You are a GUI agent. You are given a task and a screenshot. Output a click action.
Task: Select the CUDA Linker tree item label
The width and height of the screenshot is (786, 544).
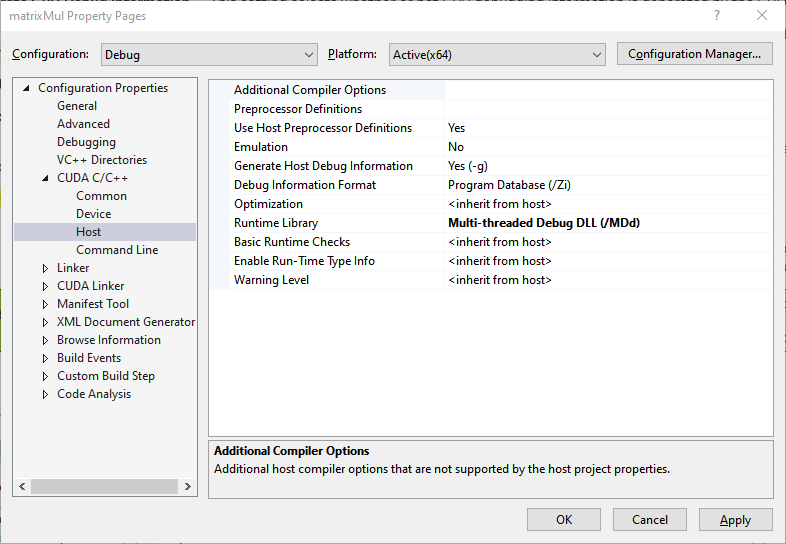pos(91,286)
